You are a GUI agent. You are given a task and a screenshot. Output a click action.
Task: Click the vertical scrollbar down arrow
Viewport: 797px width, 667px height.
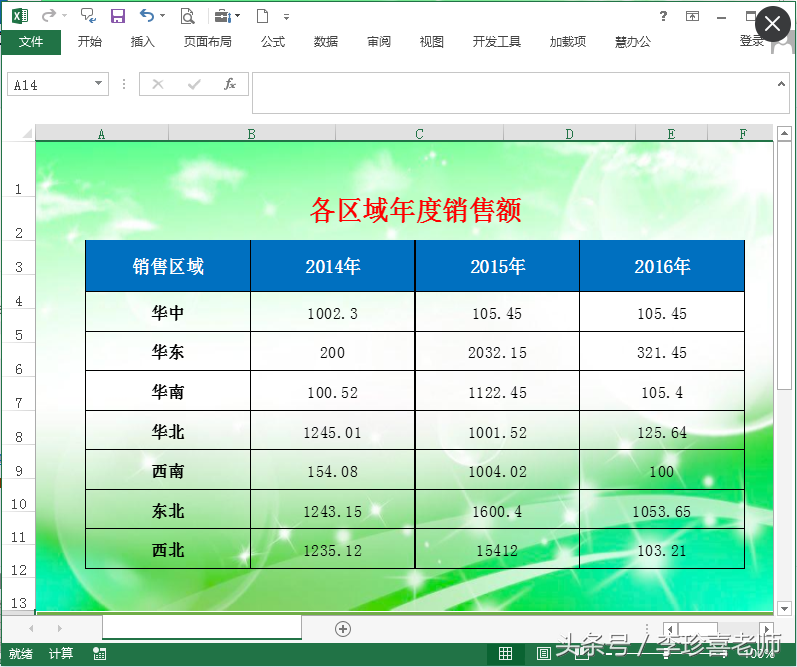click(784, 608)
